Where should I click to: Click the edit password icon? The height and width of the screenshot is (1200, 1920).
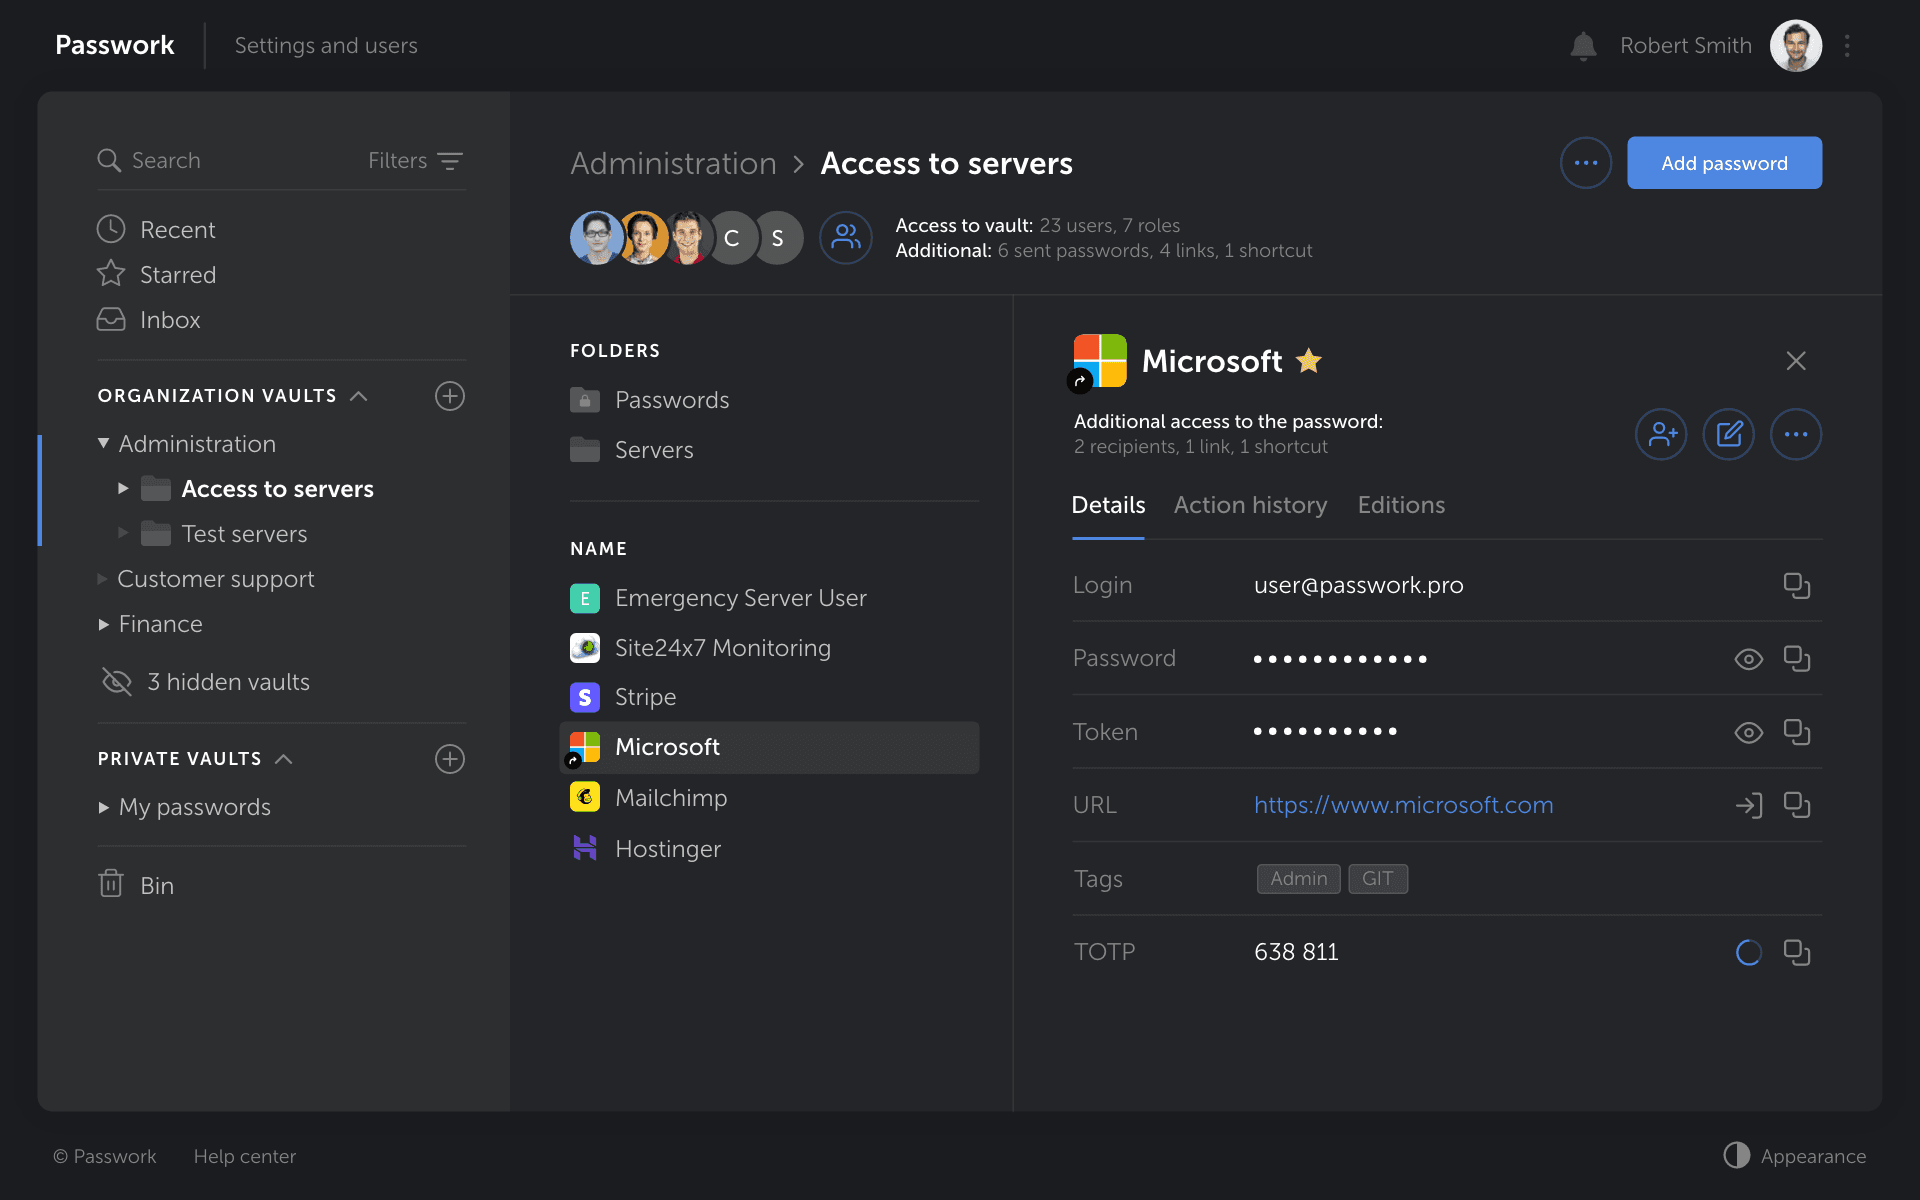(1729, 434)
